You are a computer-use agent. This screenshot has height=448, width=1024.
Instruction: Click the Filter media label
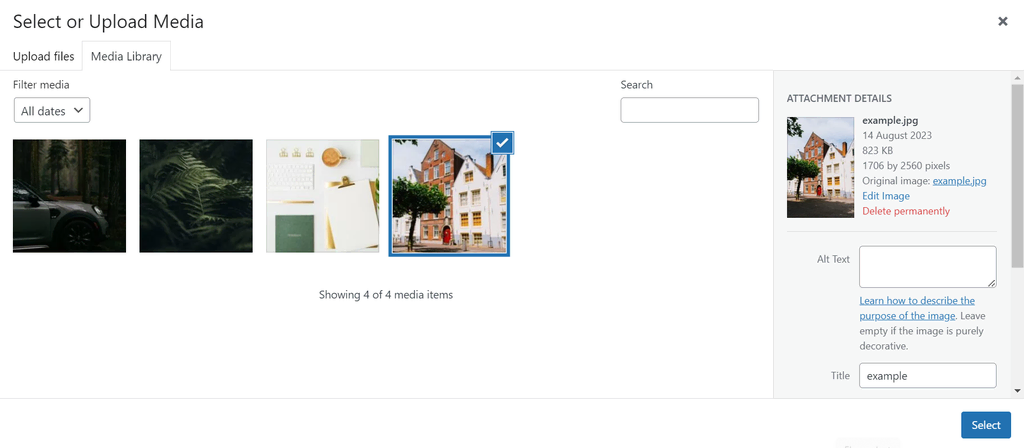[41, 84]
